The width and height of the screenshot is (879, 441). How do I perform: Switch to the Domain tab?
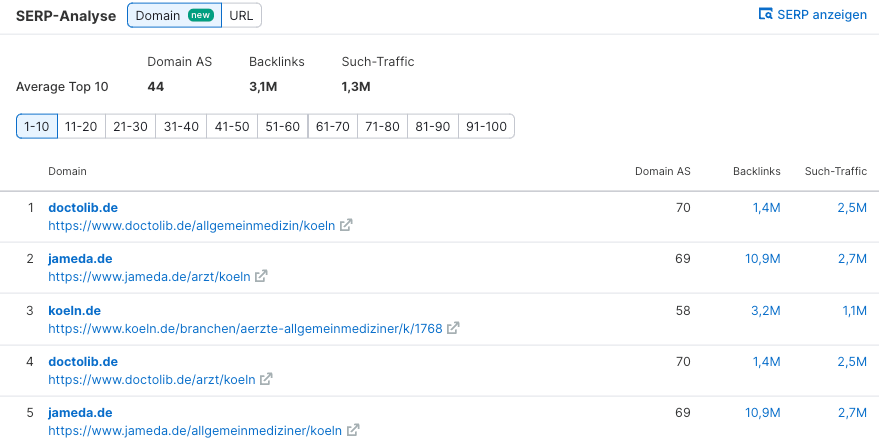tap(174, 15)
